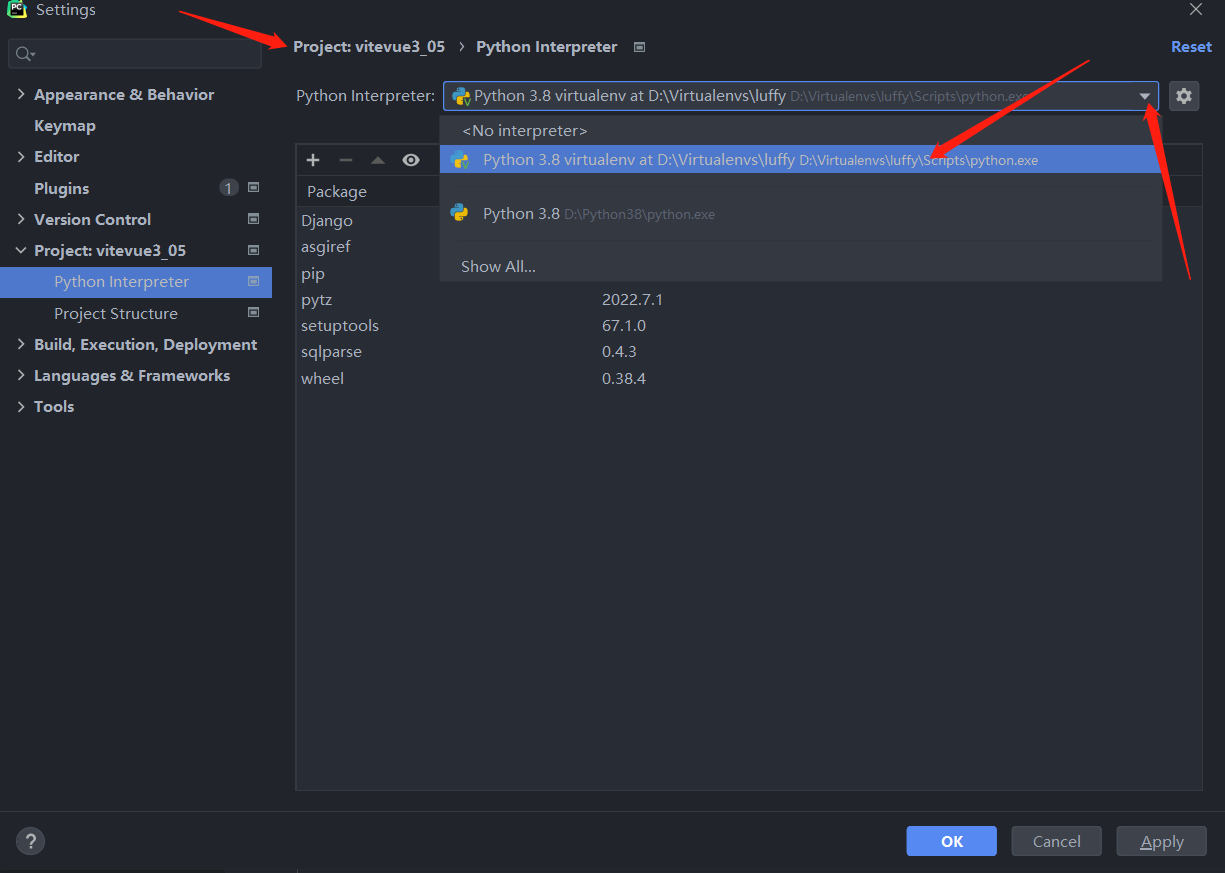This screenshot has height=873, width=1225.
Task: Click the PyCharm logo in the title bar
Action: click(x=17, y=9)
